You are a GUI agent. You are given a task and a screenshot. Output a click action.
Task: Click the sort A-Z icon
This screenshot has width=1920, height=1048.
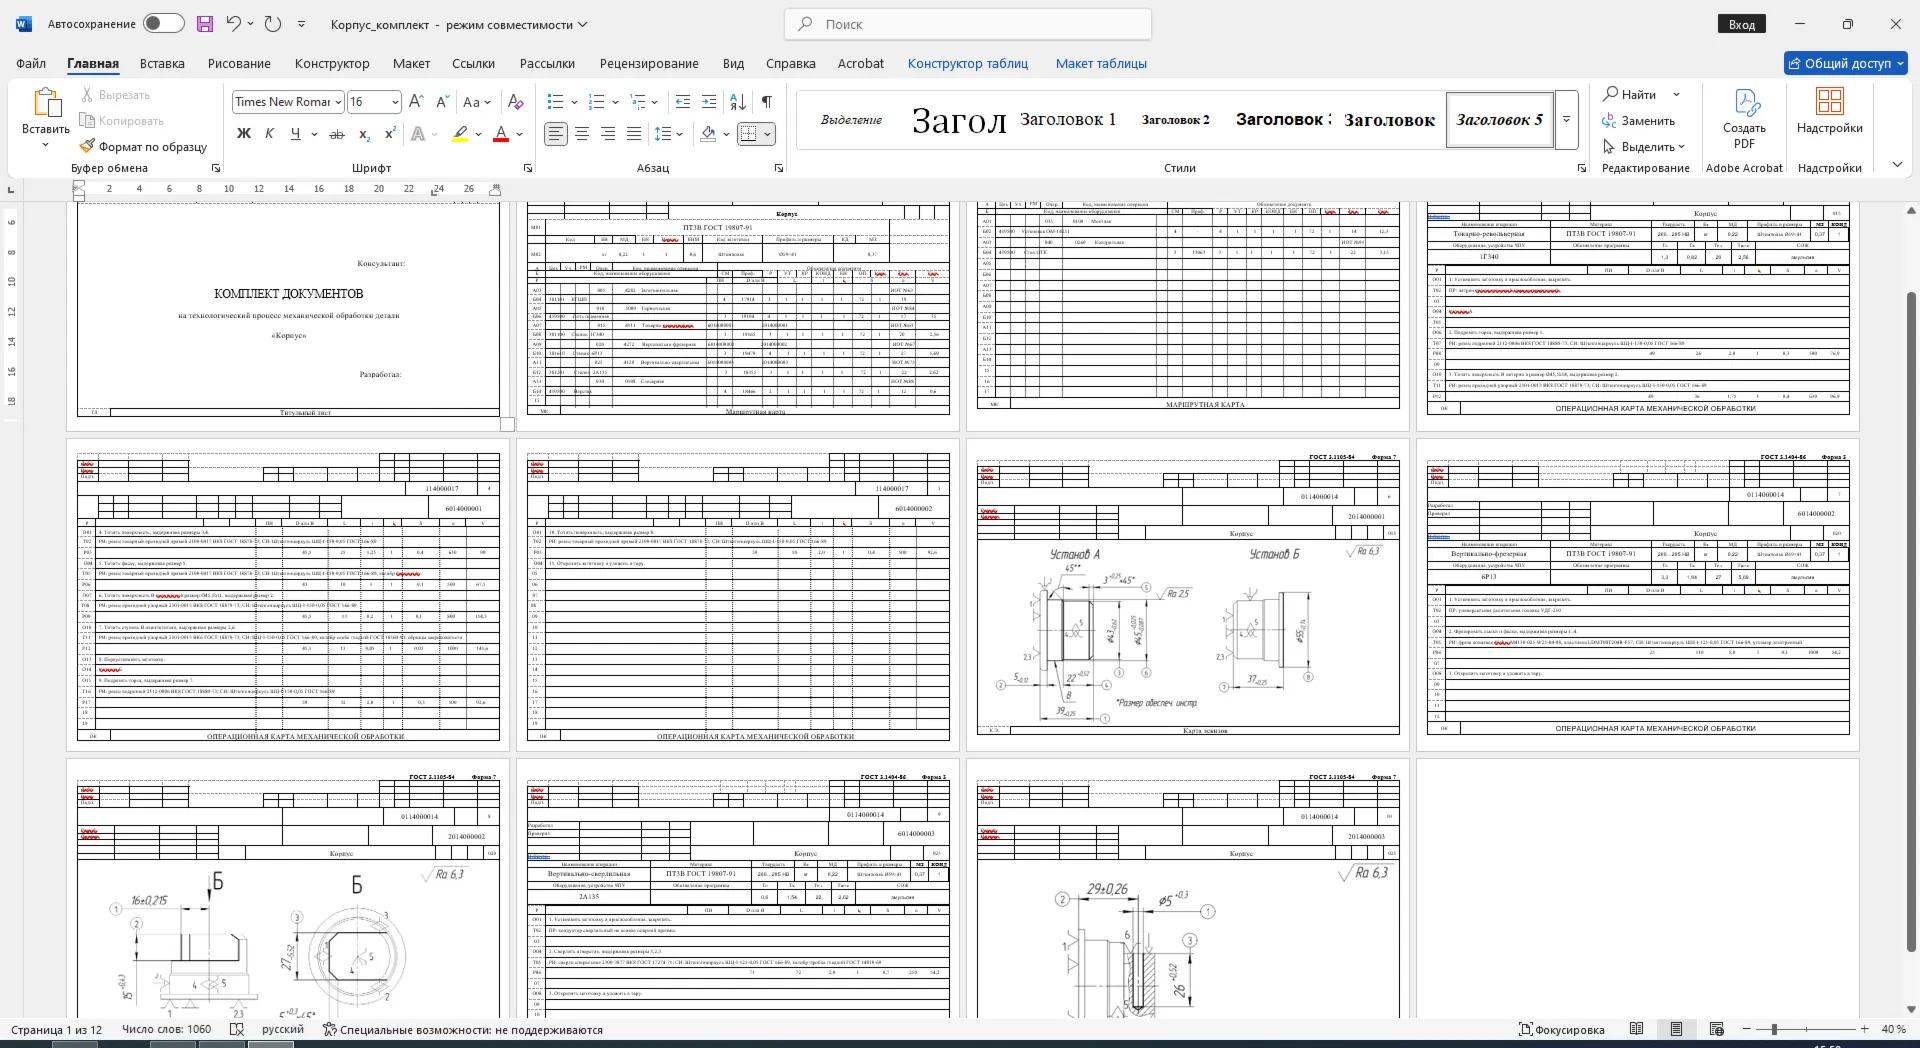click(x=738, y=102)
